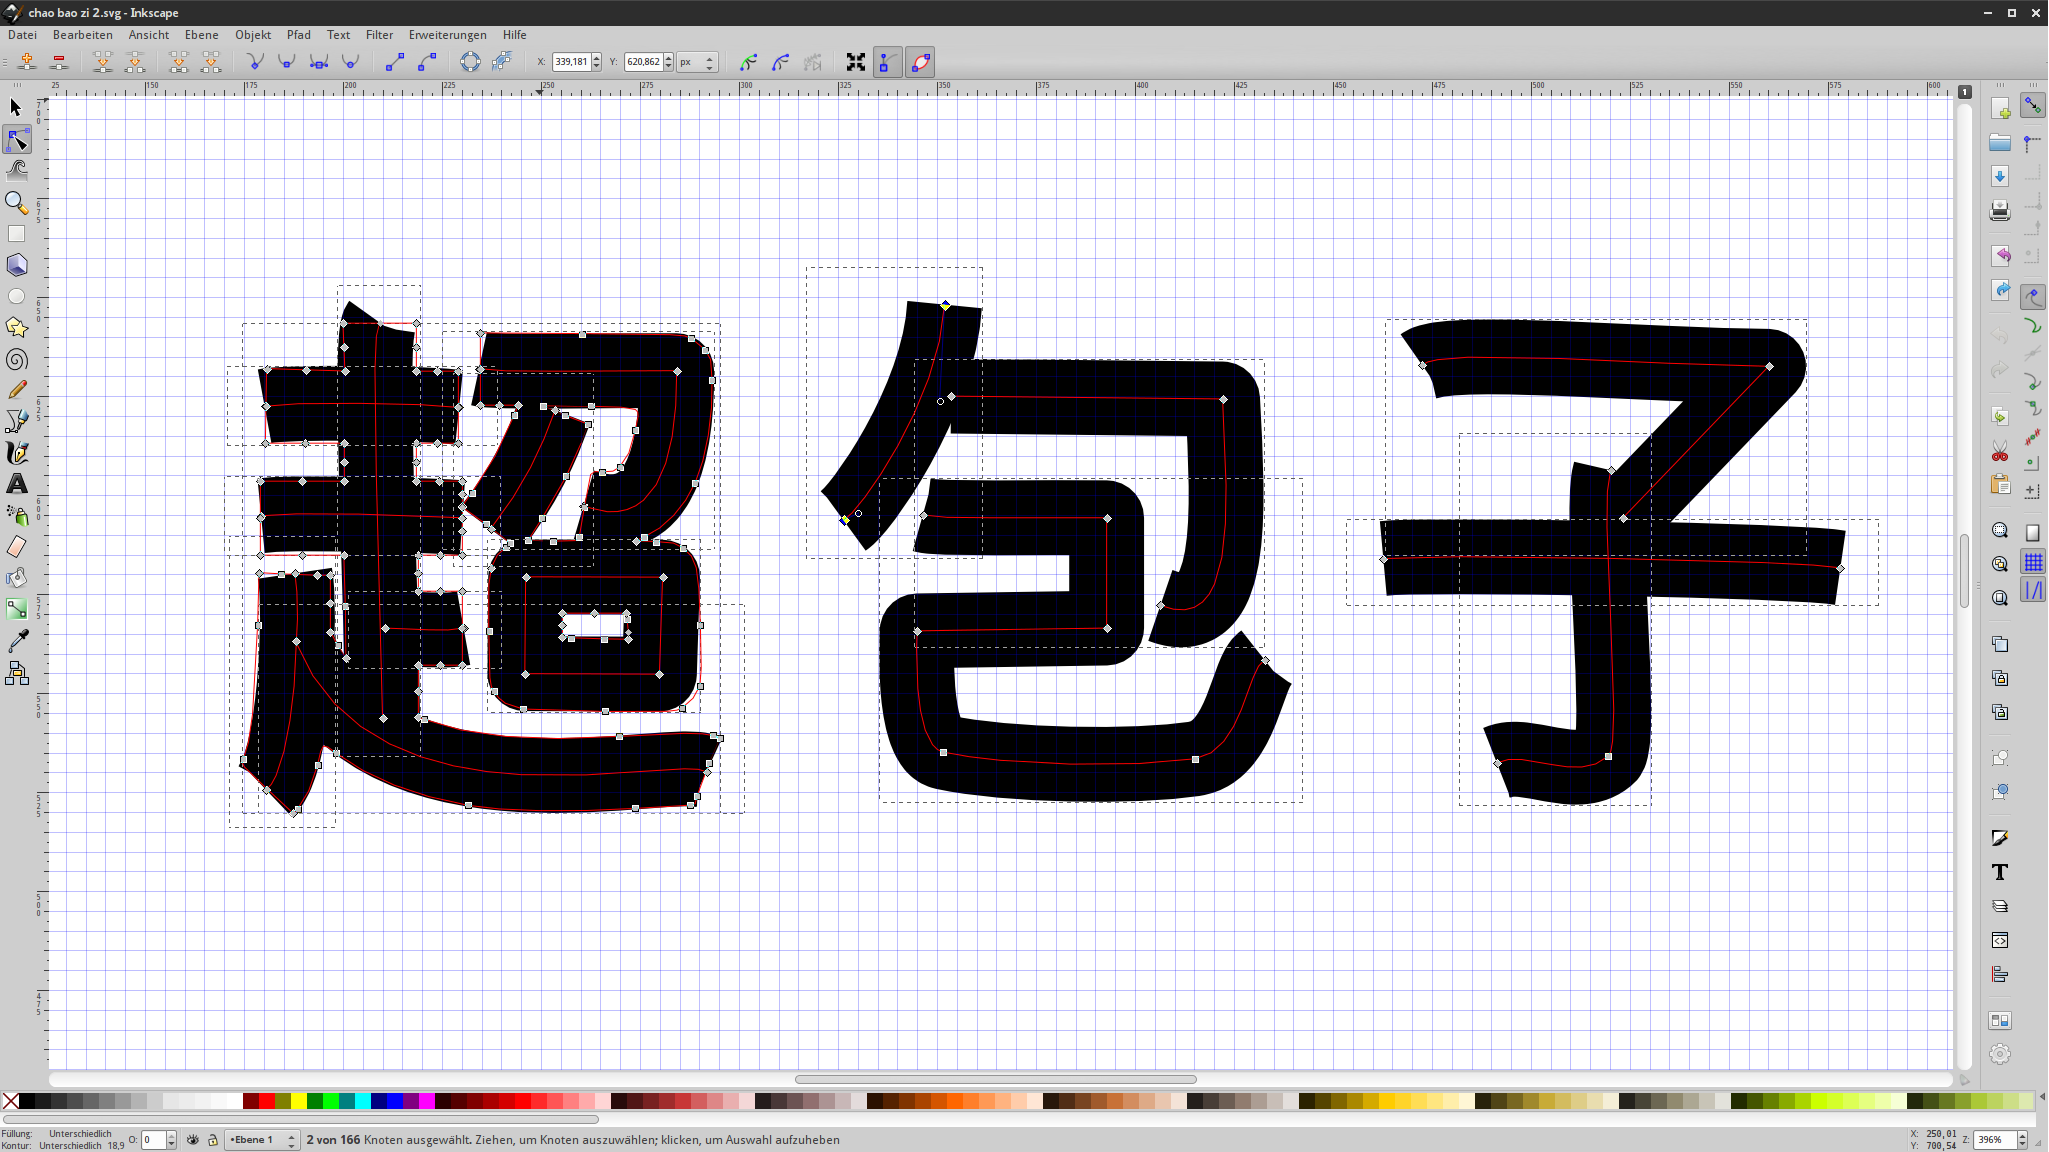The width and height of the screenshot is (2049, 1152).
Task: Select the Node editing tool
Action: coord(16,139)
